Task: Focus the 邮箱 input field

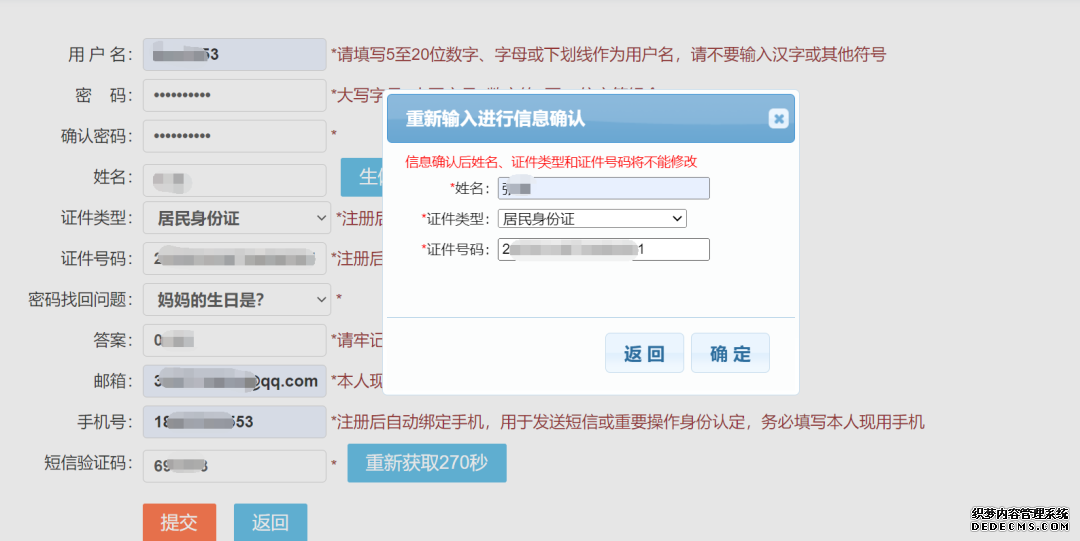Action: point(234,381)
